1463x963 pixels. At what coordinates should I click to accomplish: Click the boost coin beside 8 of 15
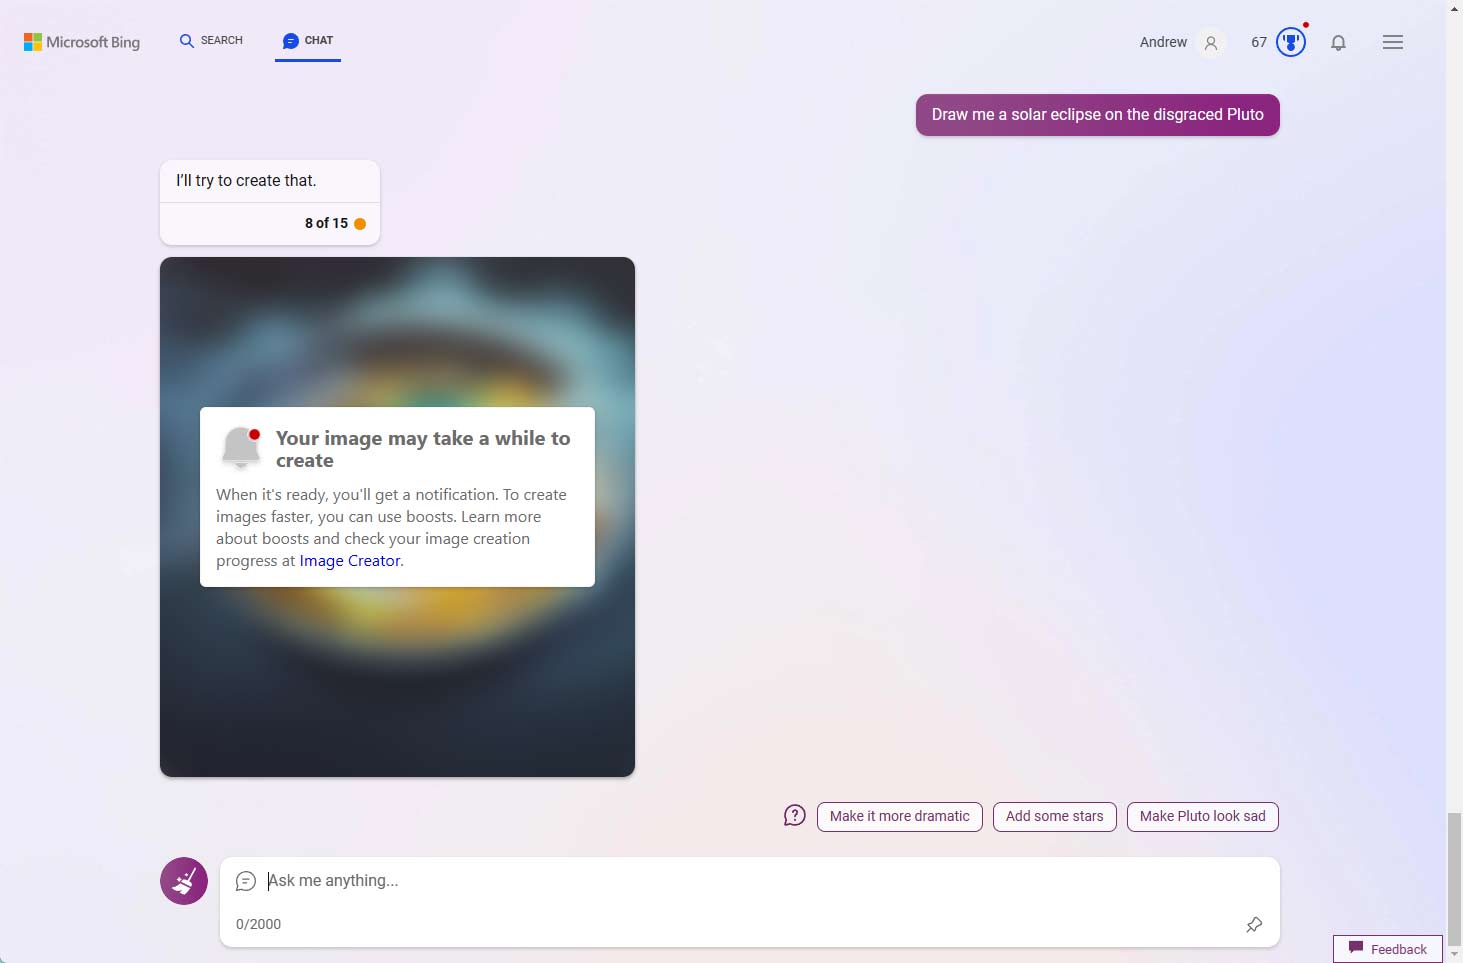(362, 224)
